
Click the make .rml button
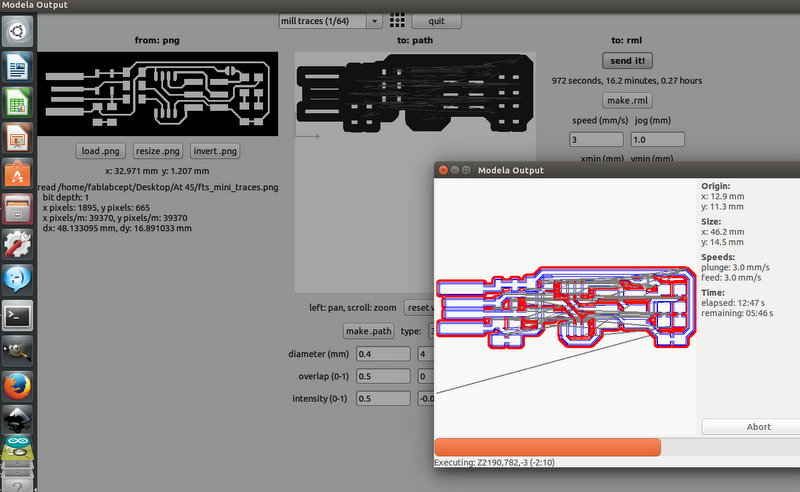click(x=627, y=101)
